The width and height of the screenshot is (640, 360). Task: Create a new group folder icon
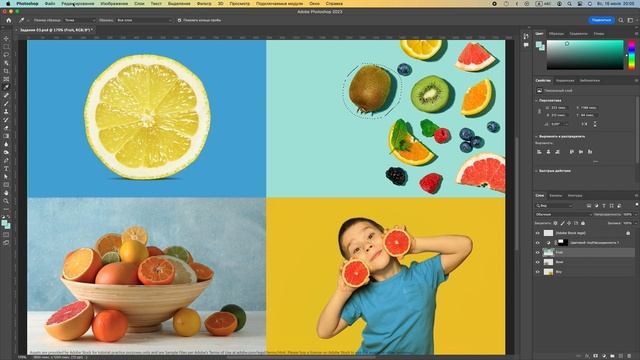click(x=613, y=356)
